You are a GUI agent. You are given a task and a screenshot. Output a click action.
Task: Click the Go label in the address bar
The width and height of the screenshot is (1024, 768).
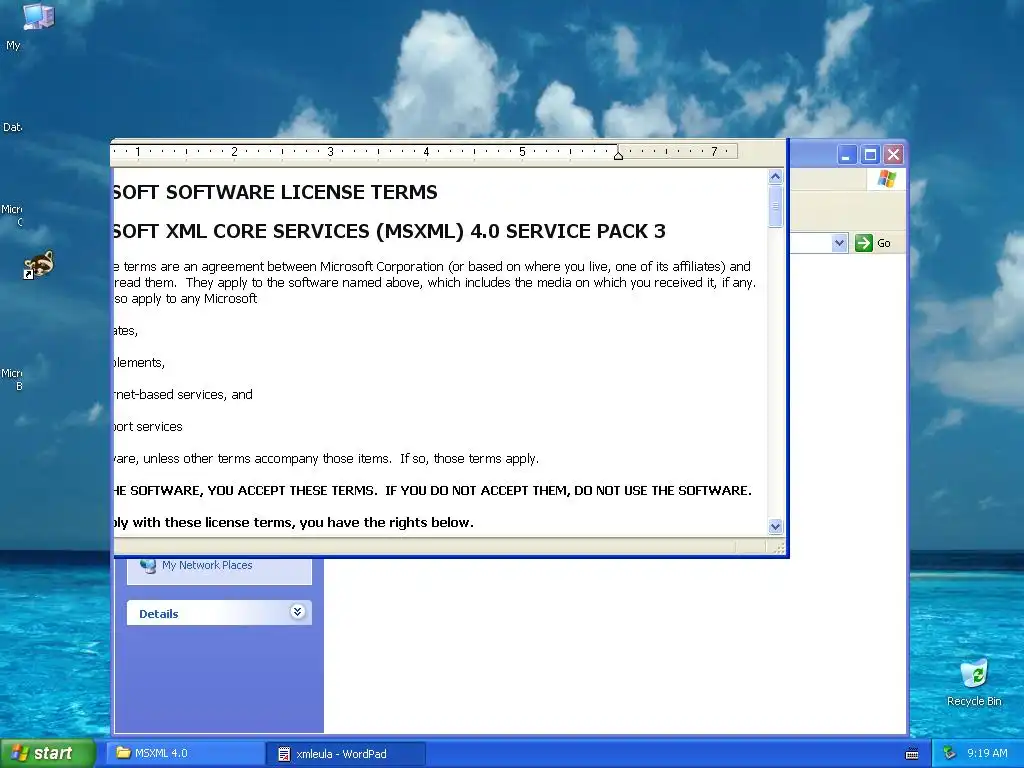point(884,243)
